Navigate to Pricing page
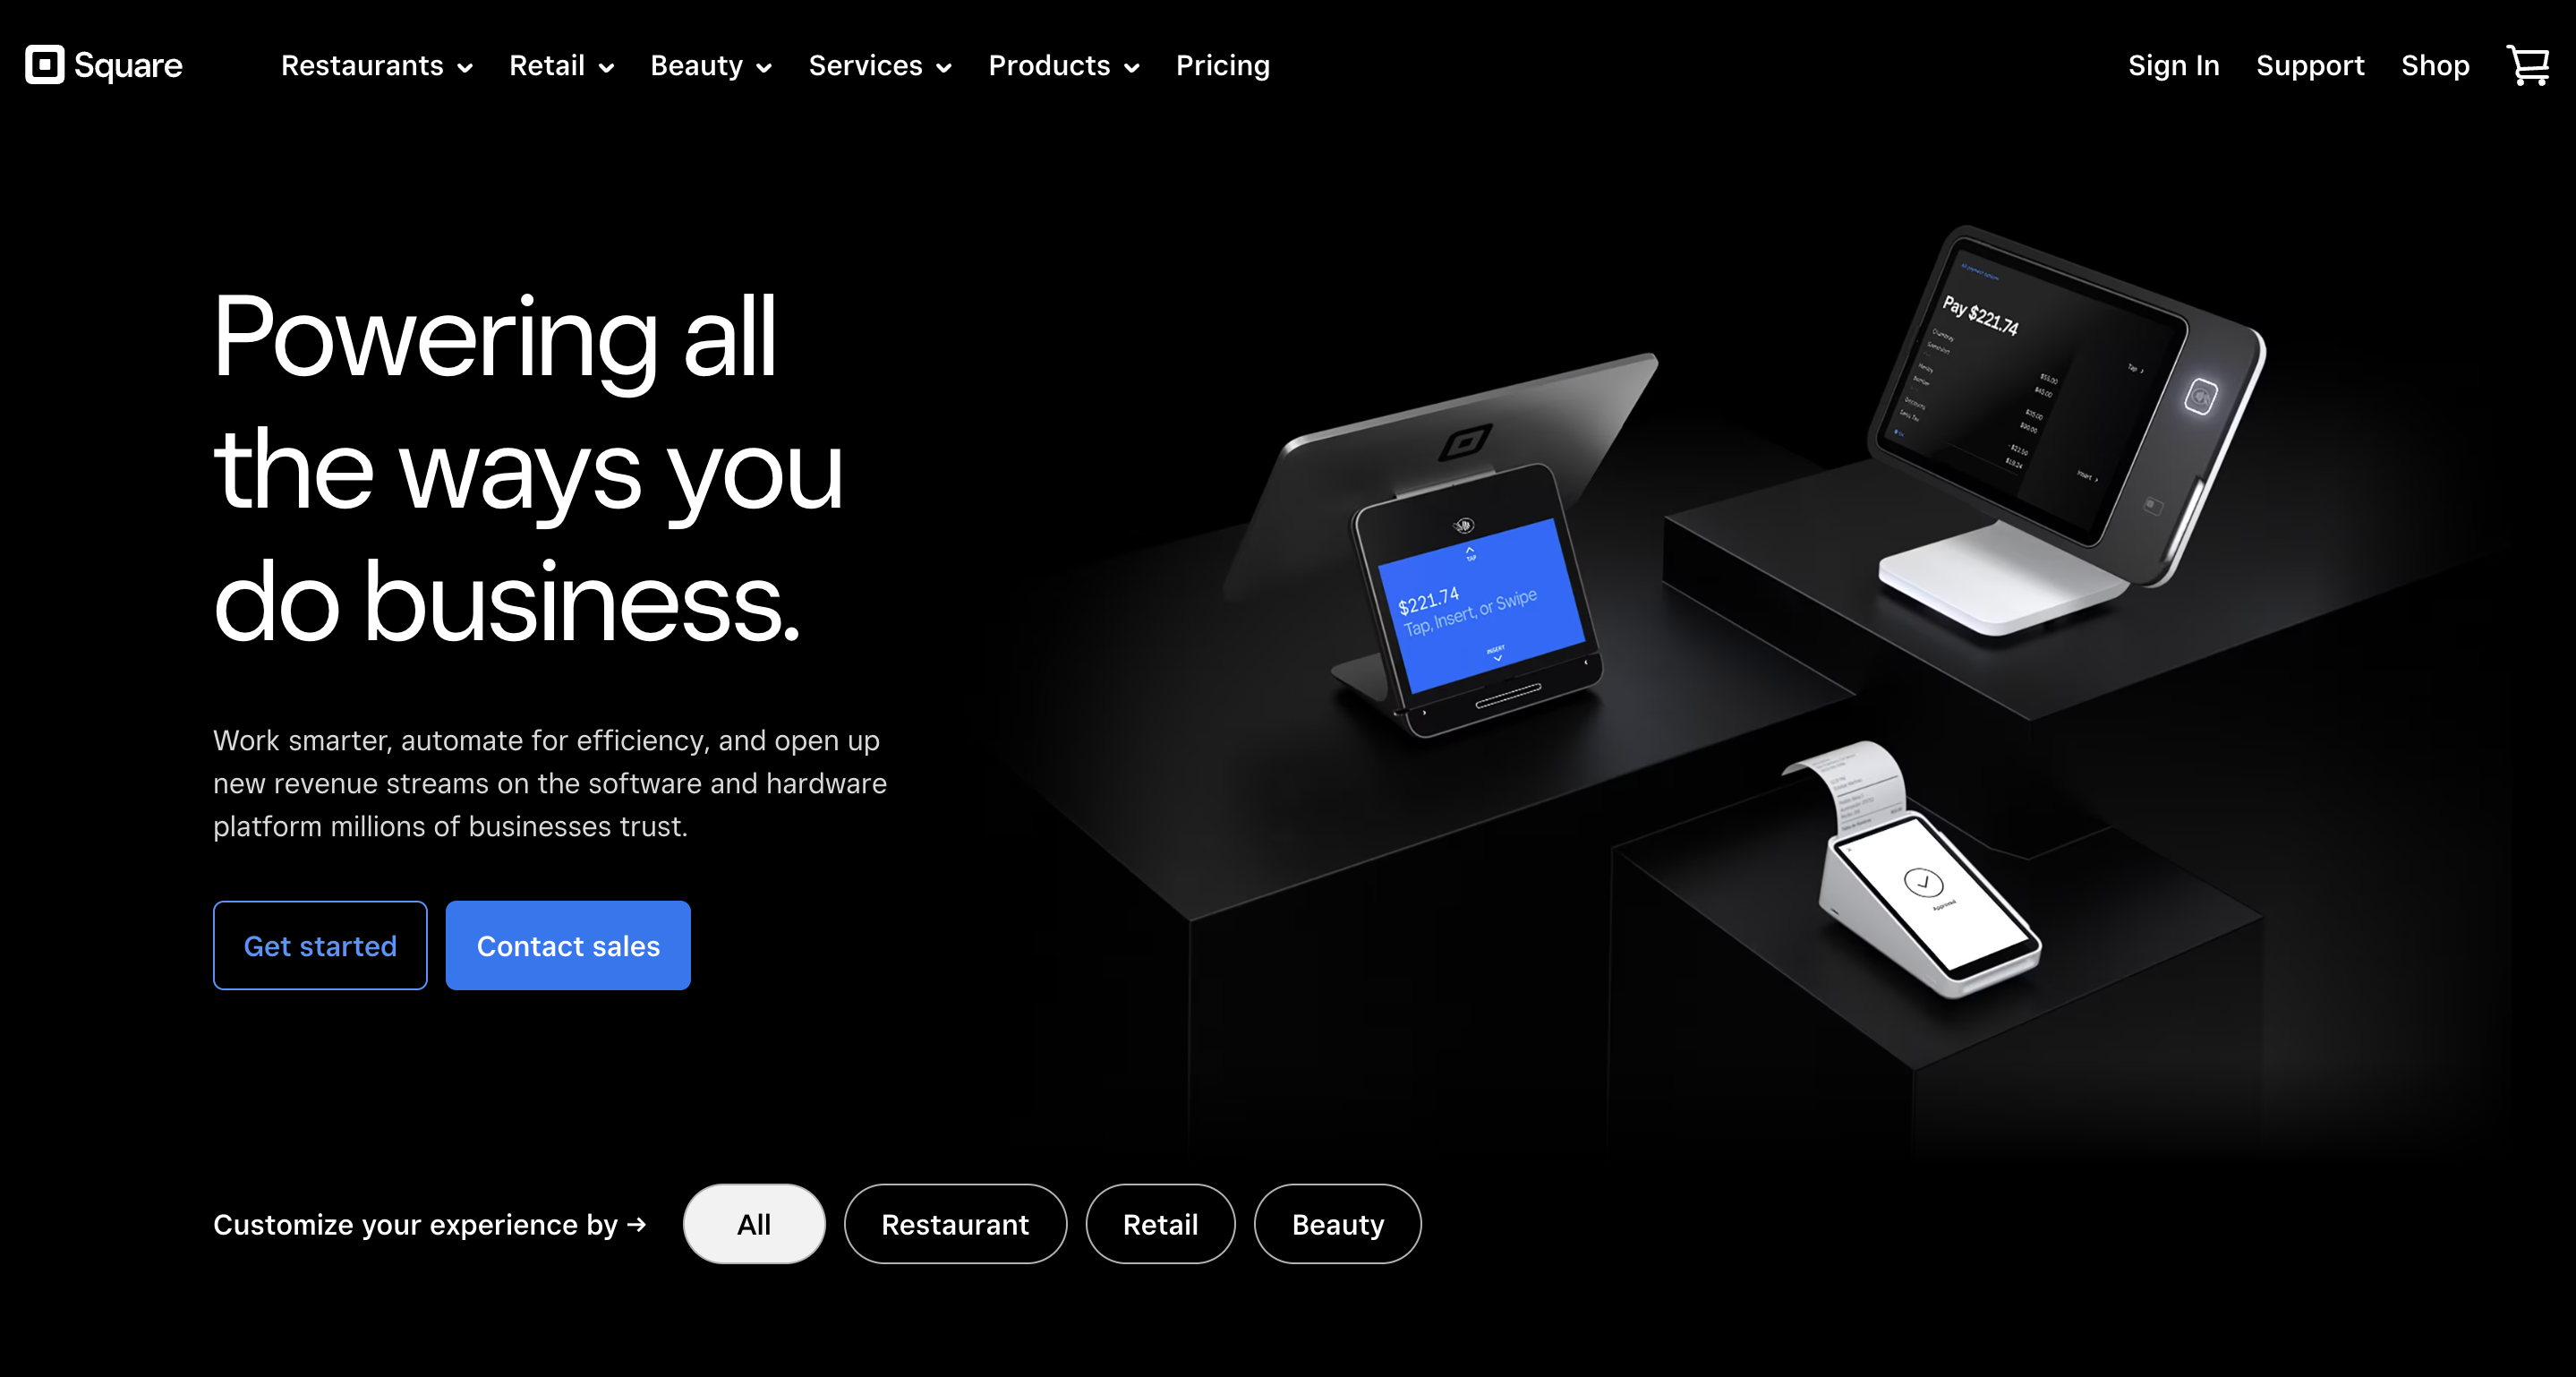The image size is (2576, 1377). 1222,66
